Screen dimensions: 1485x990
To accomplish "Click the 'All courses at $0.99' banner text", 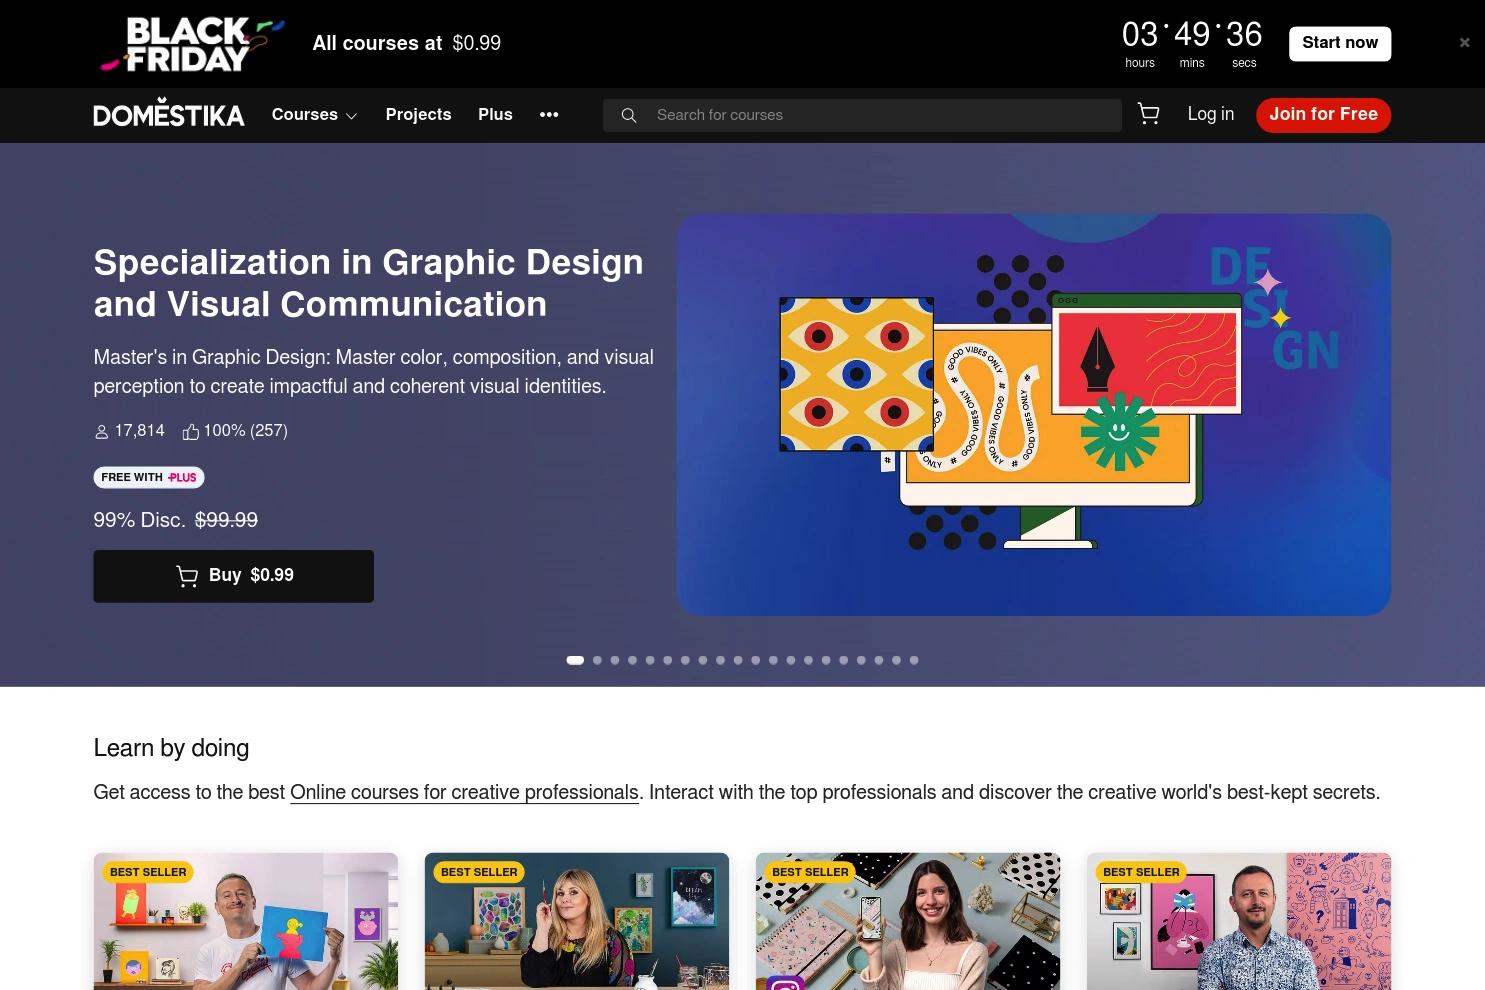I will [x=407, y=44].
